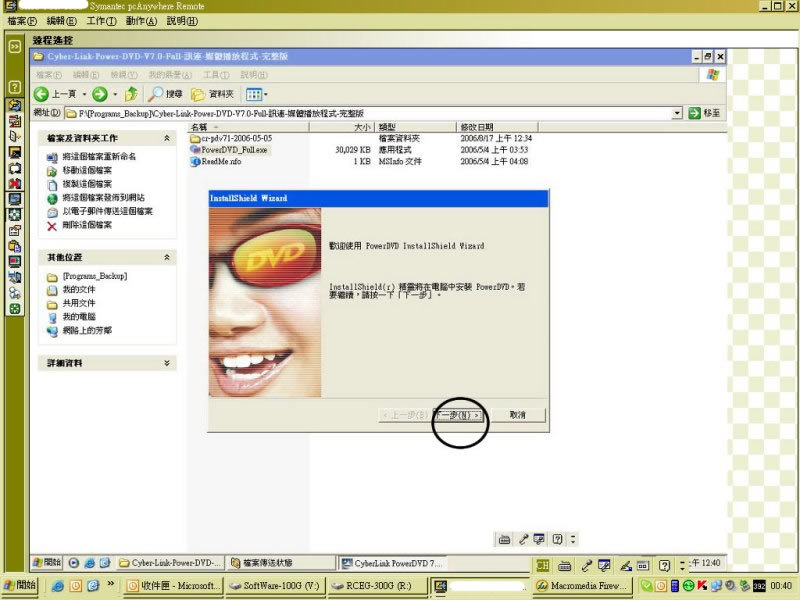Click the help icon on floating language bar

(x=558, y=539)
